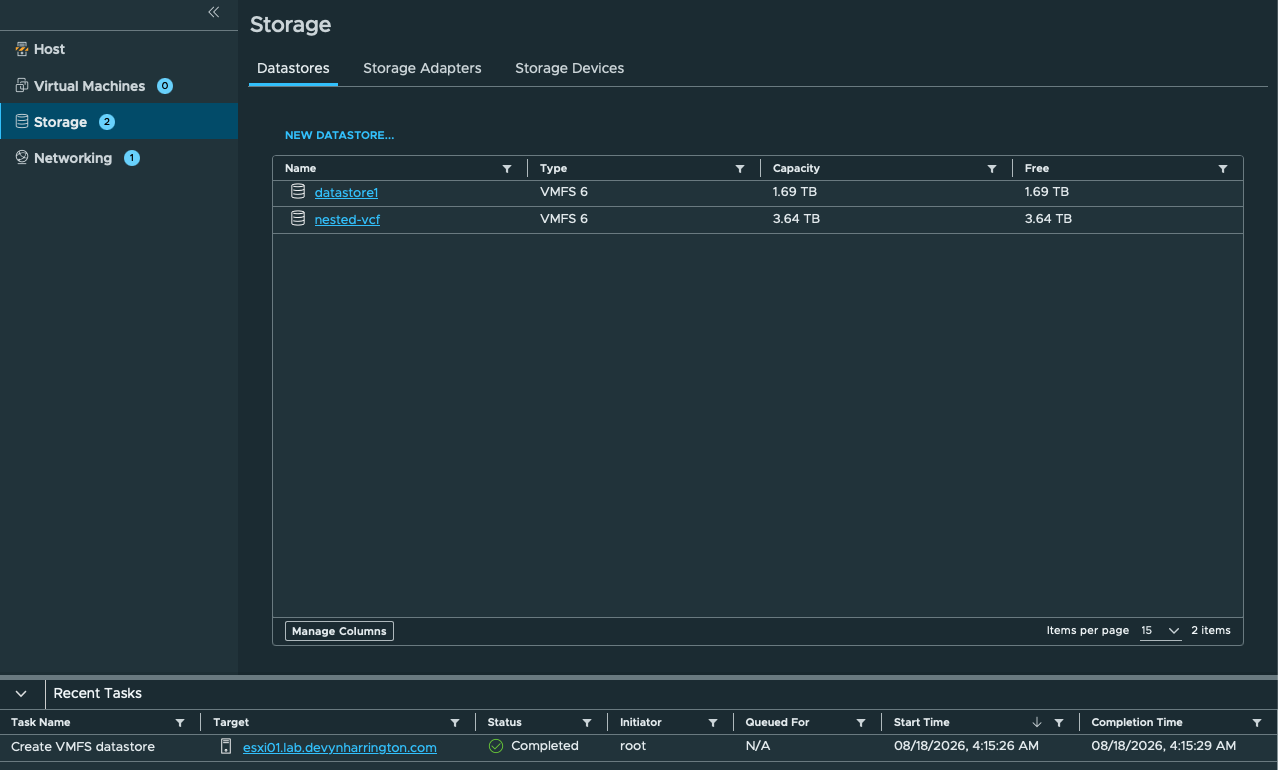Filter the Queued For column

pyautogui.click(x=861, y=723)
